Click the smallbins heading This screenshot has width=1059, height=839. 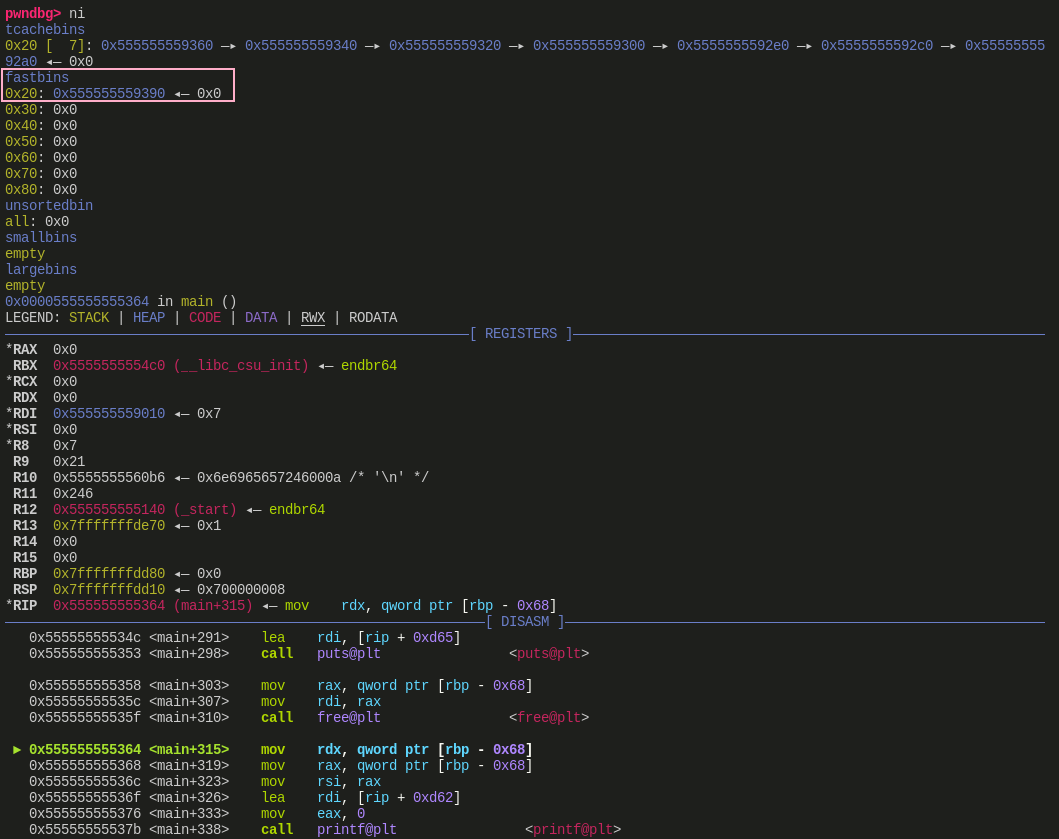pos(41,238)
